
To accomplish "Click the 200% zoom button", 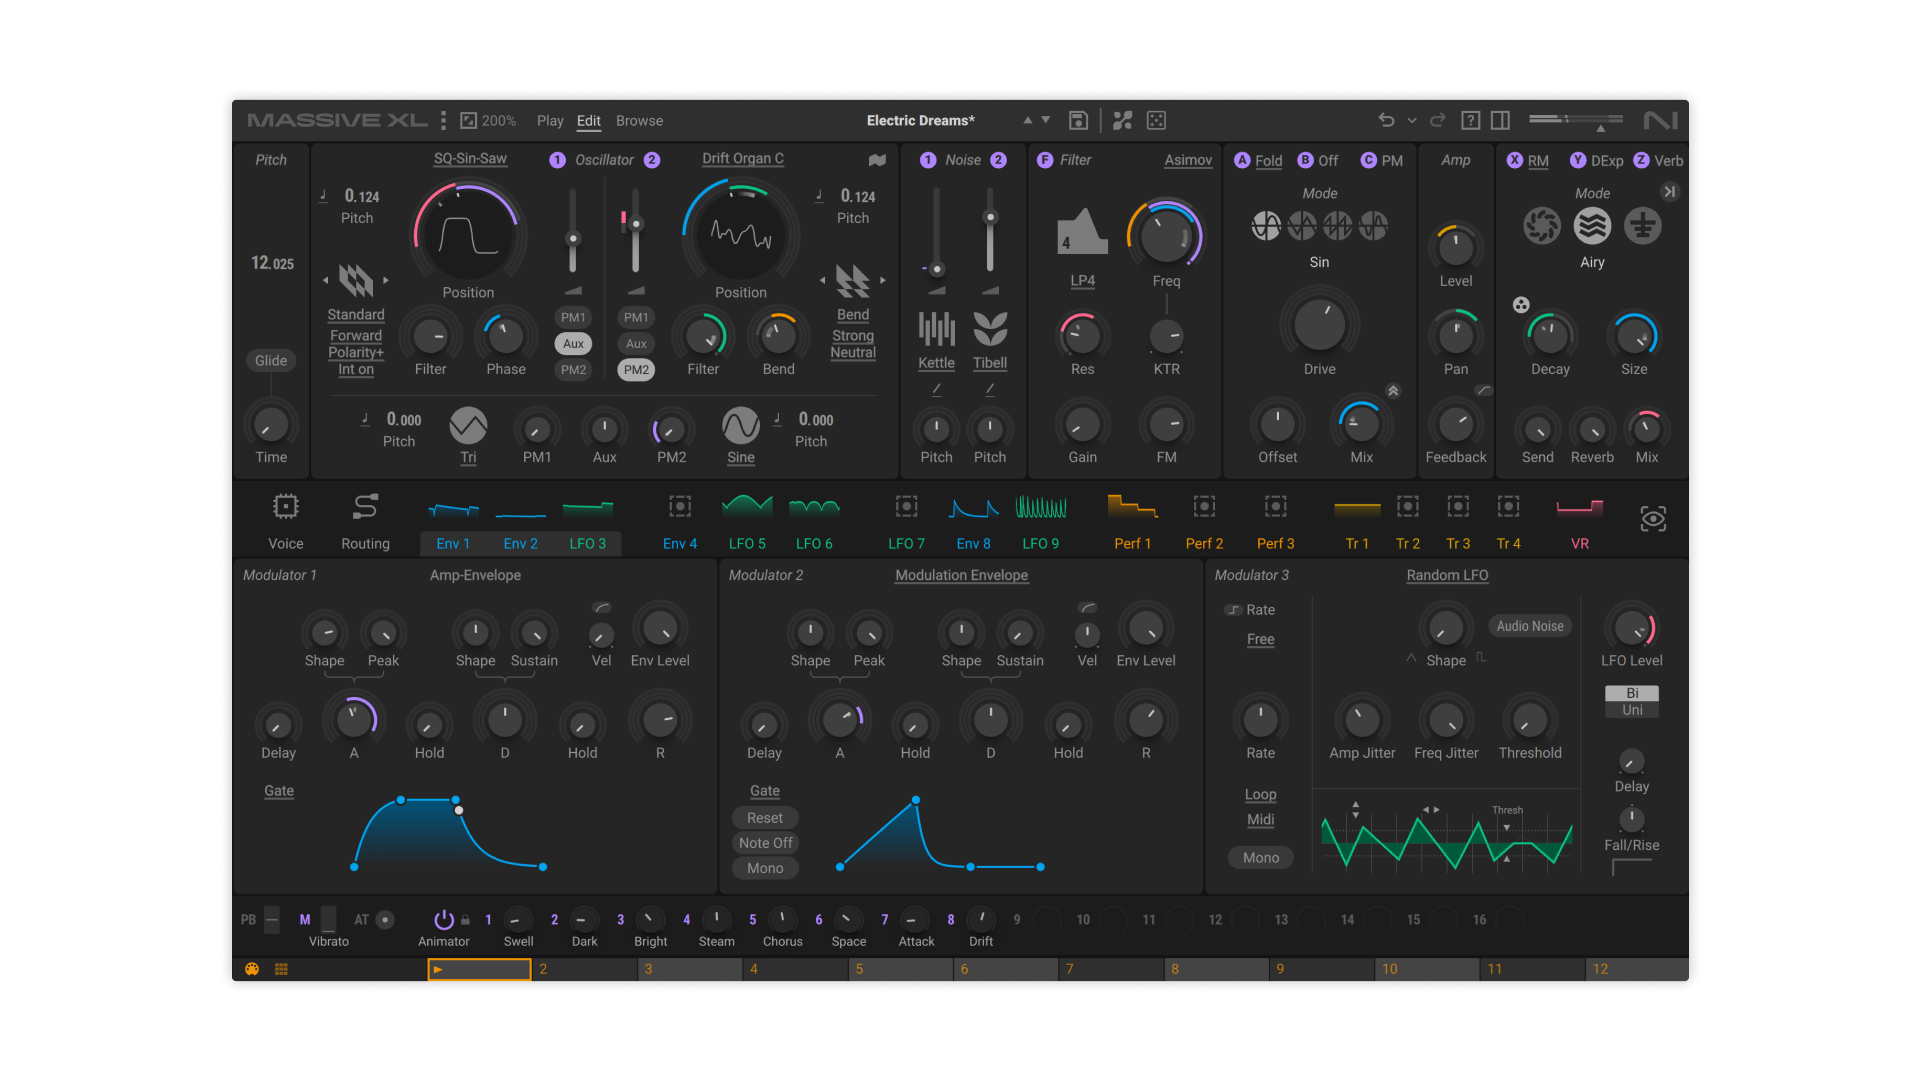I will (488, 120).
